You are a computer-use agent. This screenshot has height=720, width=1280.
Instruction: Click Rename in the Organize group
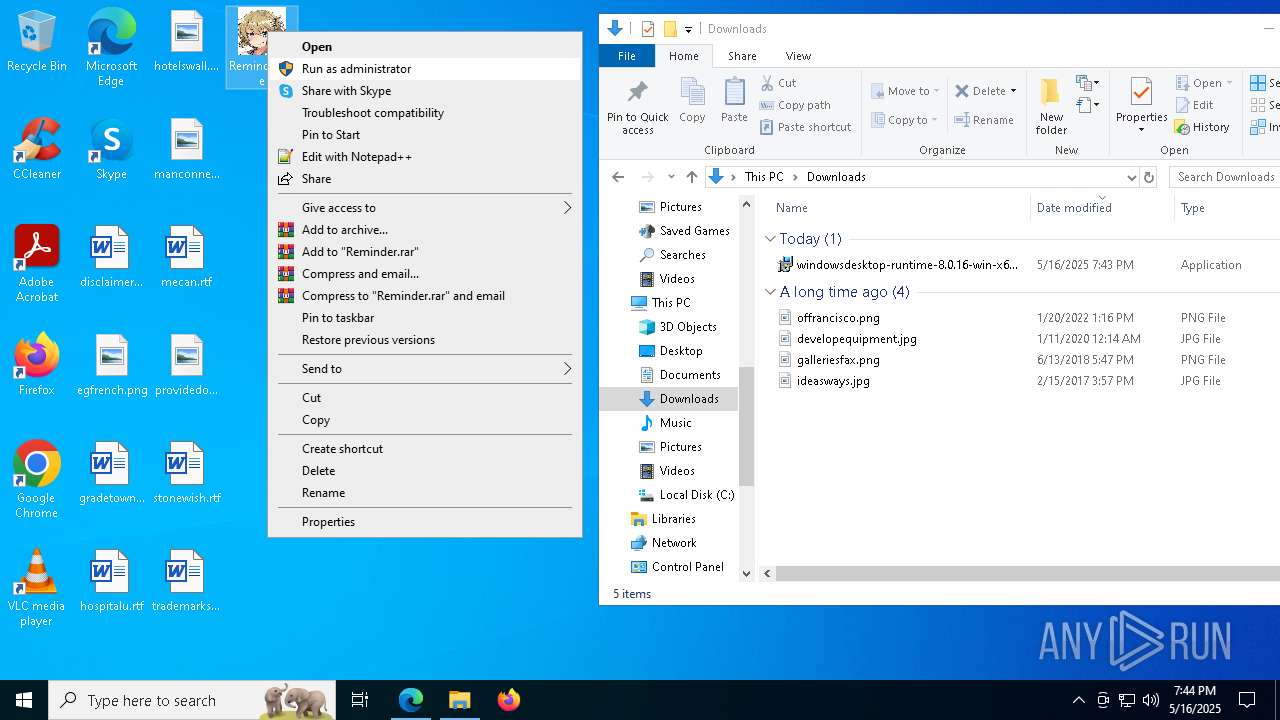pyautogui.click(x=984, y=120)
